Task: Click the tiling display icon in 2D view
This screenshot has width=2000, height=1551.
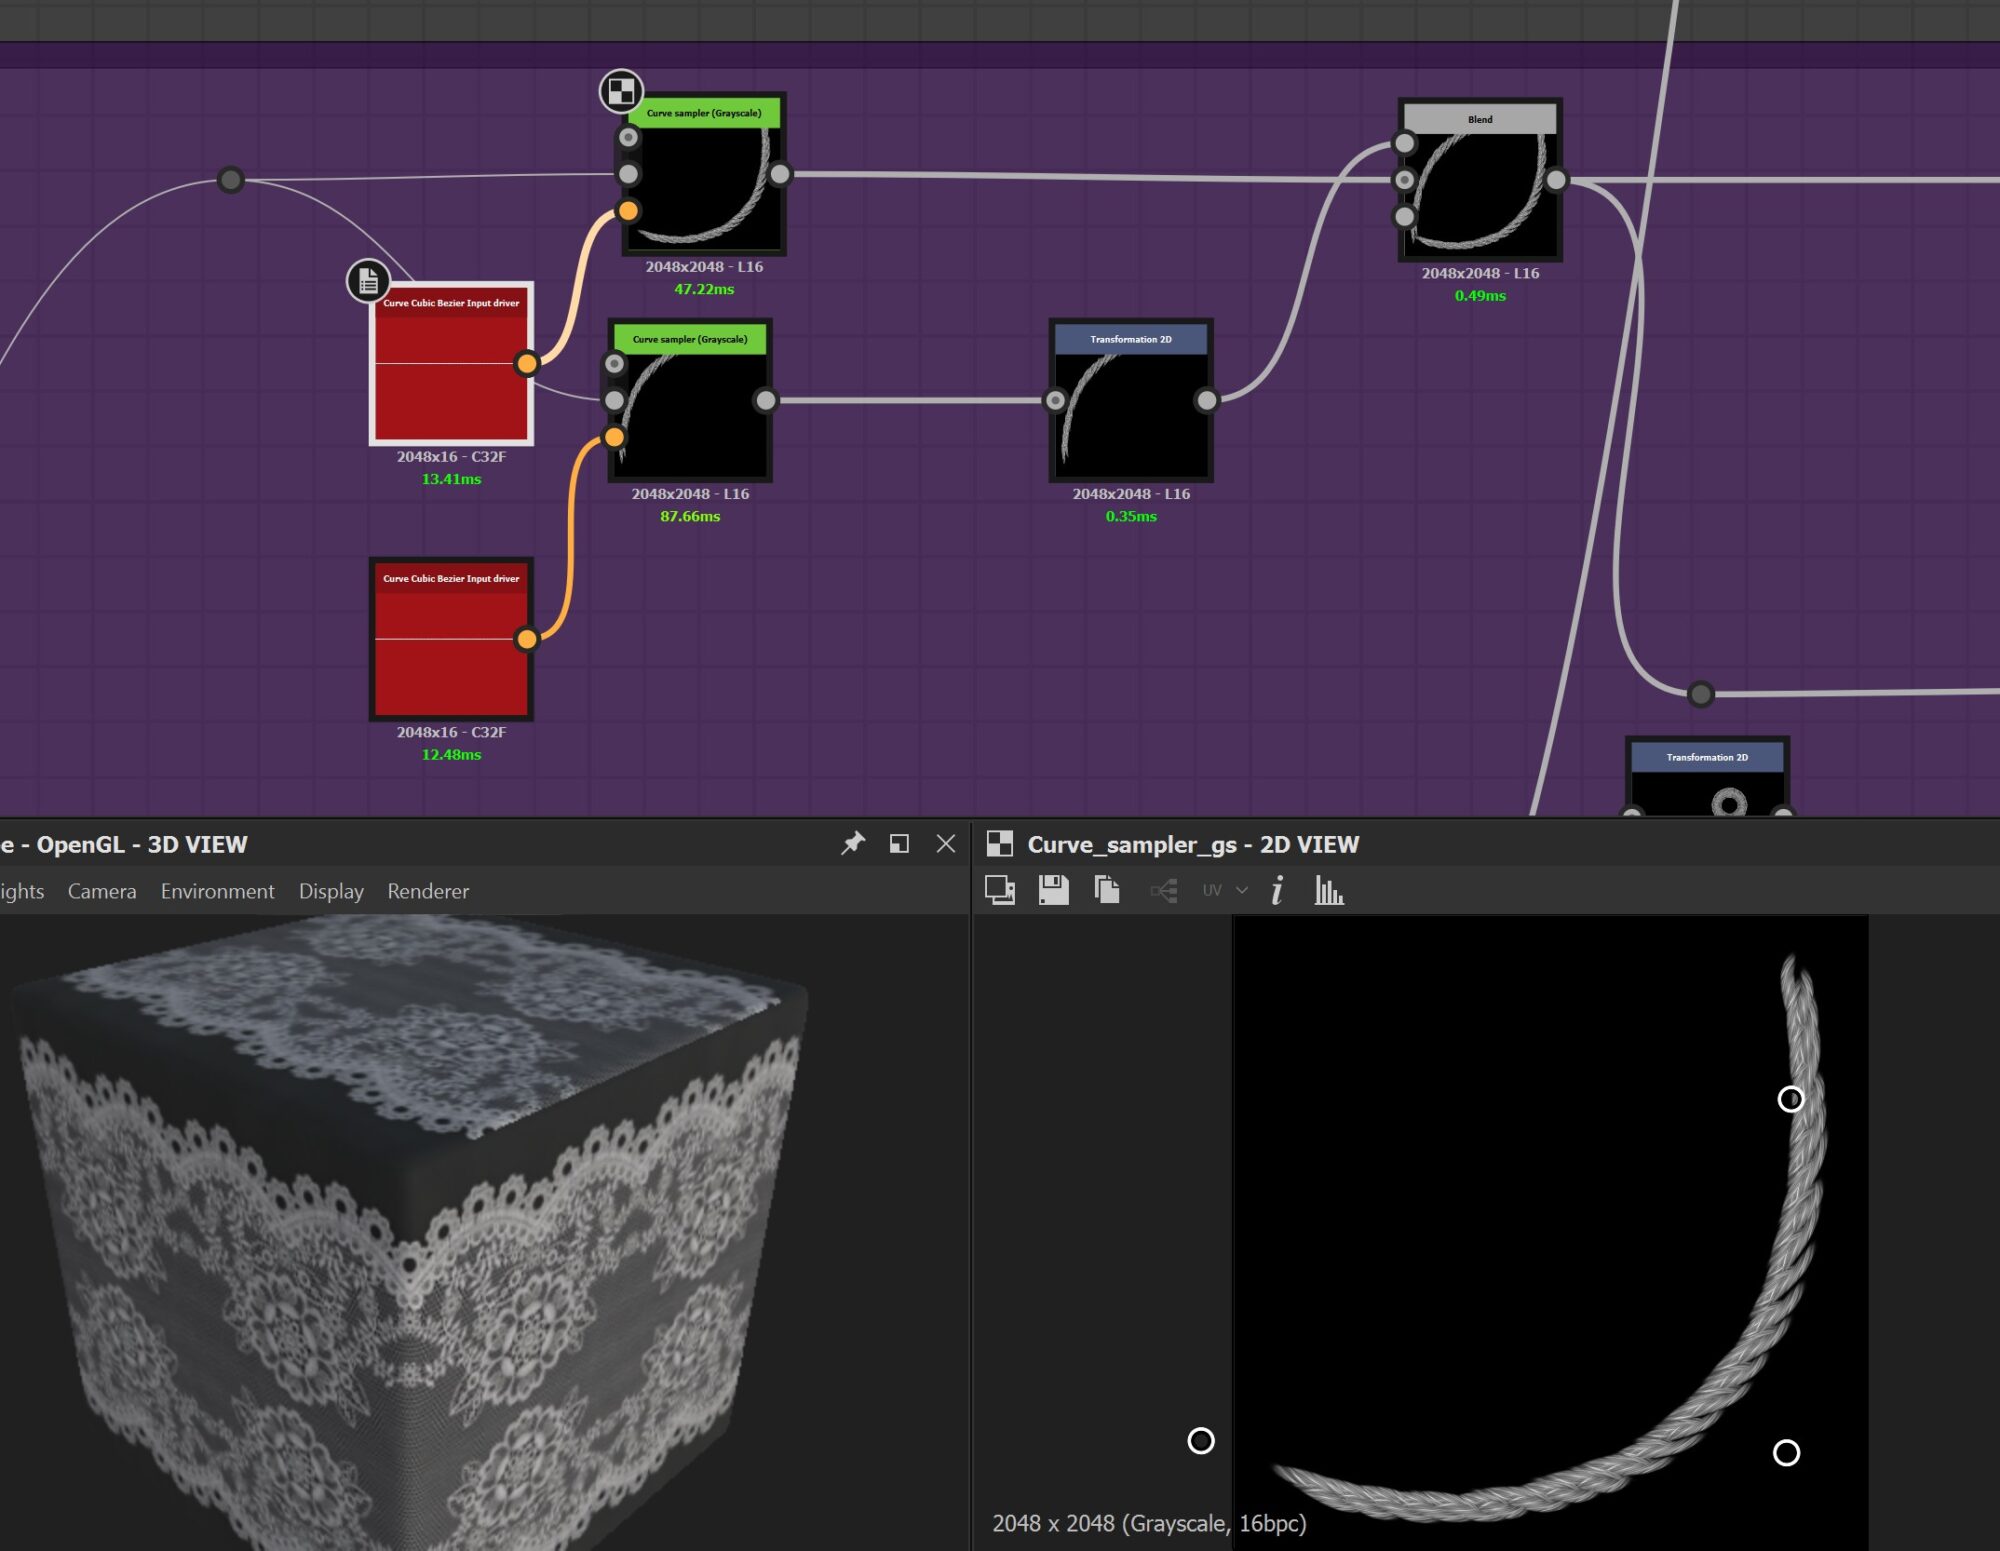Action: (999, 890)
